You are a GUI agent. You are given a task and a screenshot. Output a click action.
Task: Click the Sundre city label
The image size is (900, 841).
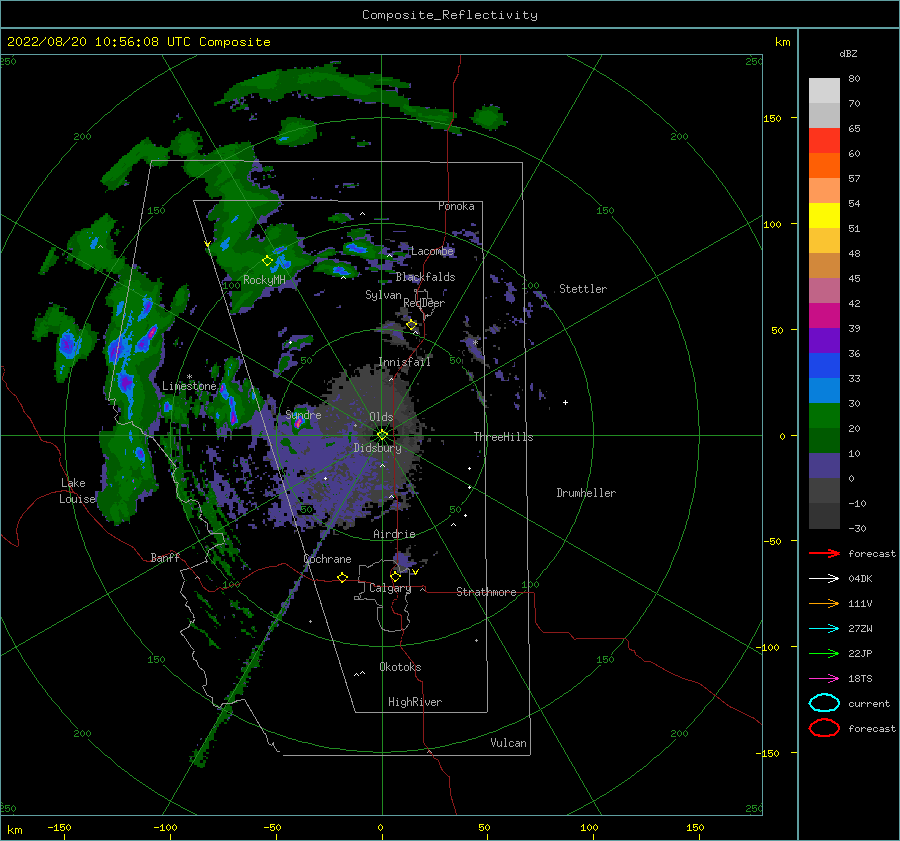(x=303, y=415)
